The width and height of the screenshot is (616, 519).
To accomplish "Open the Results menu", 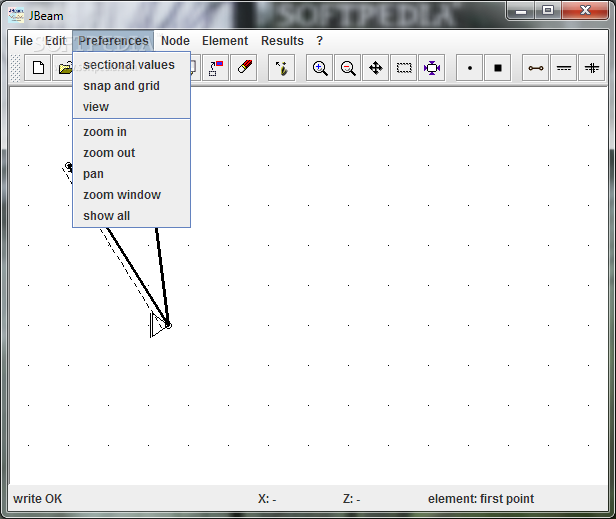I will pos(282,41).
